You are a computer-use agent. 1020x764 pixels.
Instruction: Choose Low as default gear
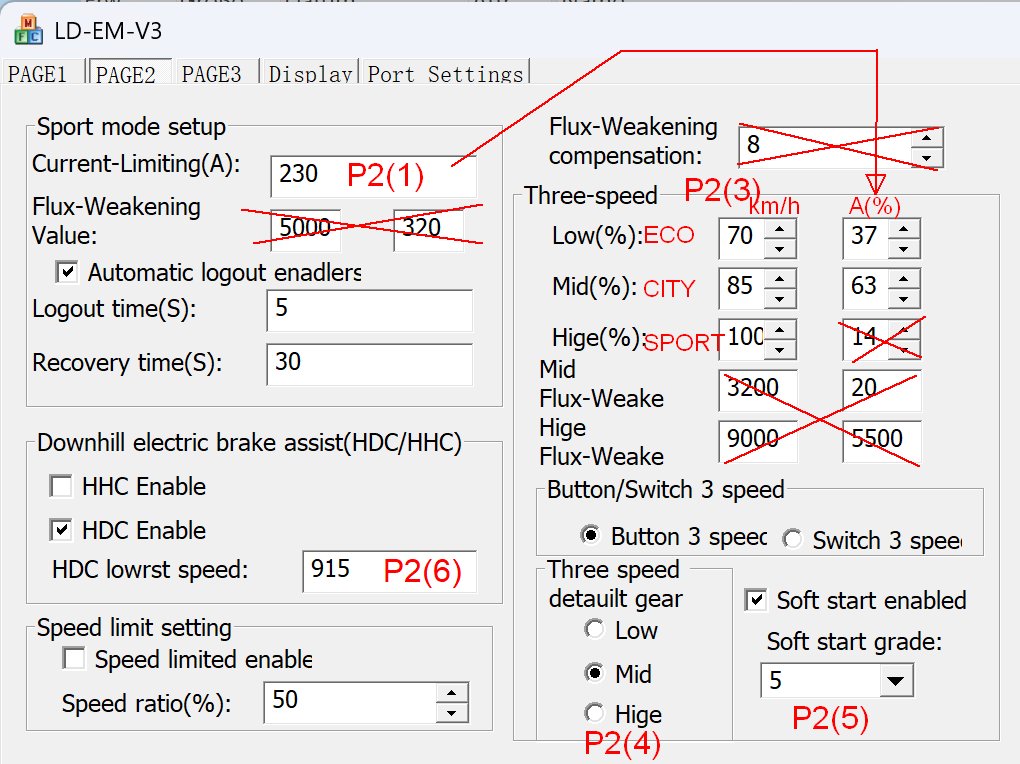[x=594, y=629]
